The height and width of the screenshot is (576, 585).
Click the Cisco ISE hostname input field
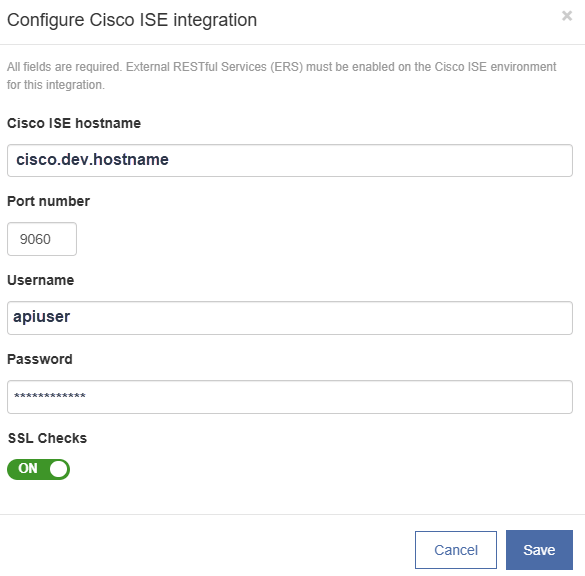290,160
